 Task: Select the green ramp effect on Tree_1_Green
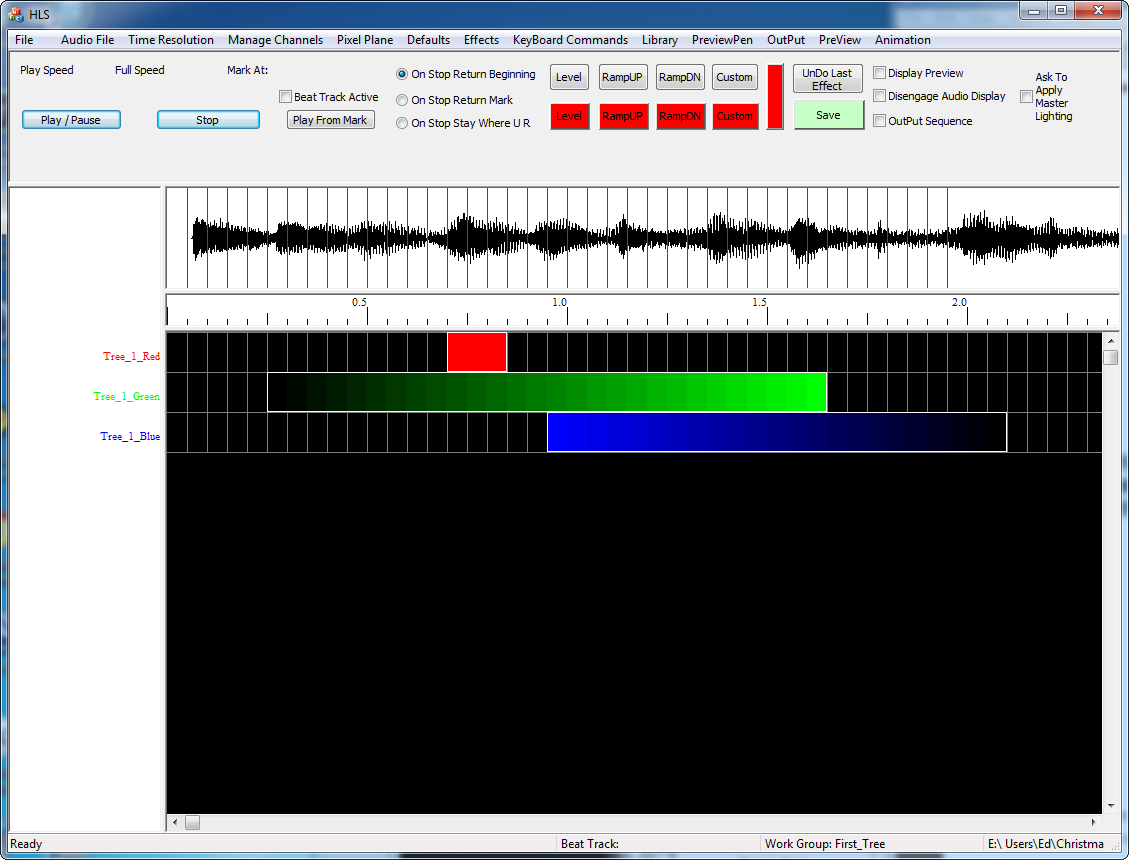pyautogui.click(x=547, y=392)
